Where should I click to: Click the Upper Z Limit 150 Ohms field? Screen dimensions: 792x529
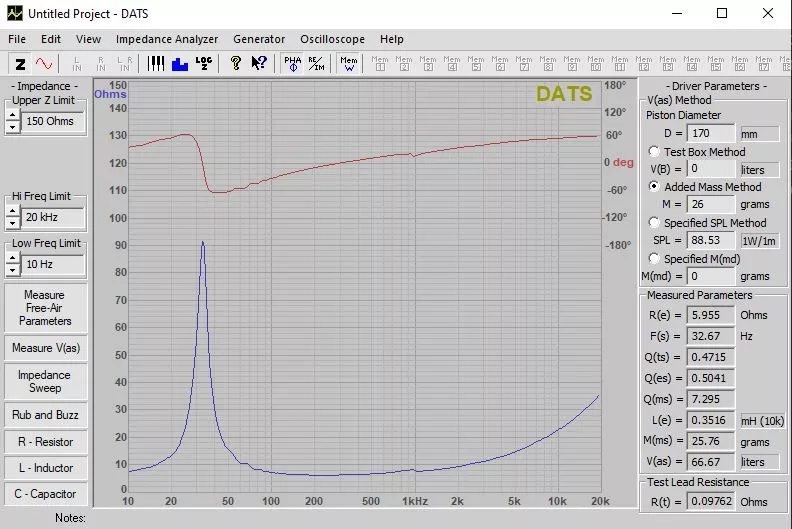point(53,121)
